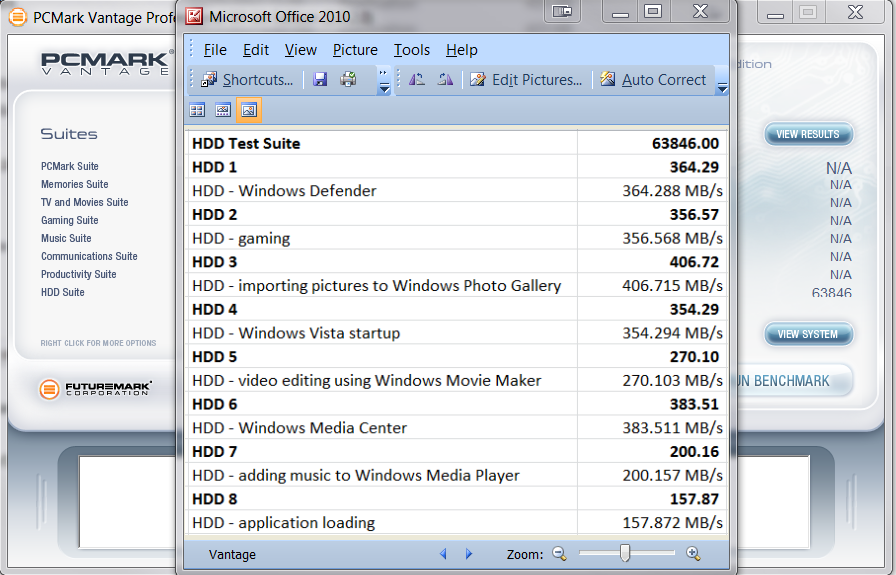
Task: Click the zoom out magnifier icon
Action: [x=559, y=554]
